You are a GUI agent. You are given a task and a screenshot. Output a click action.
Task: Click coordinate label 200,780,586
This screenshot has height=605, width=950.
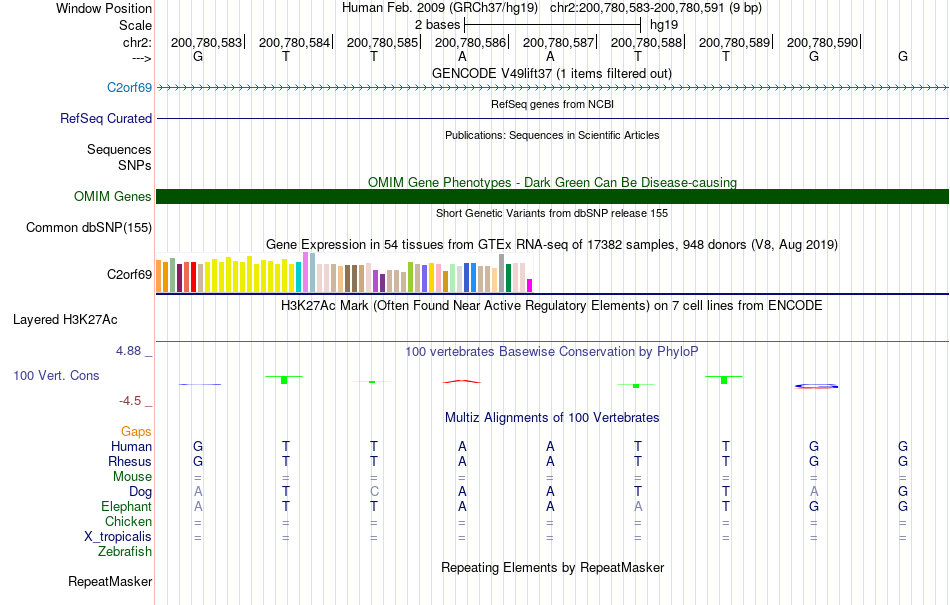tap(470, 42)
